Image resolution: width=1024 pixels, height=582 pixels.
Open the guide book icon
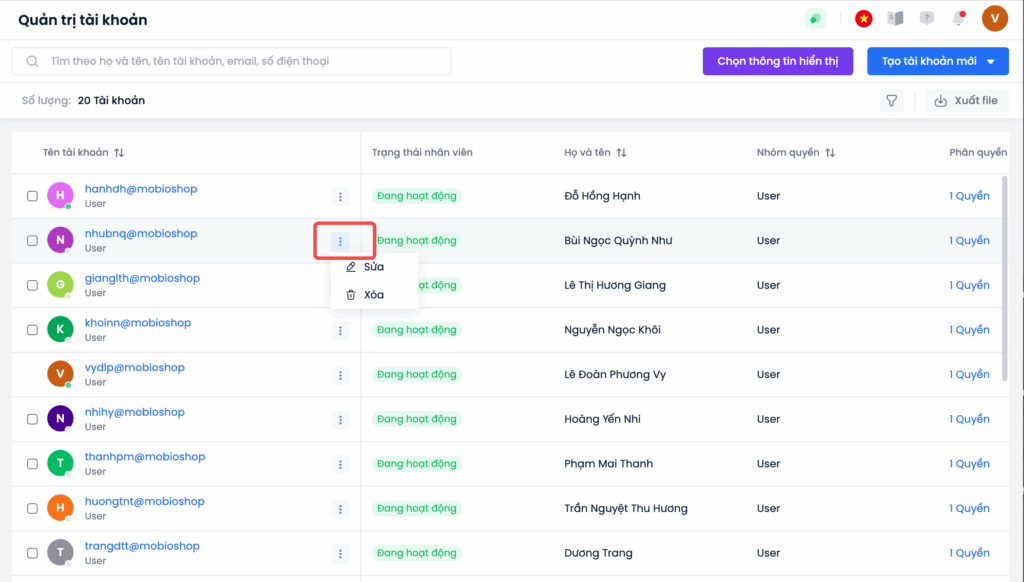click(895, 18)
